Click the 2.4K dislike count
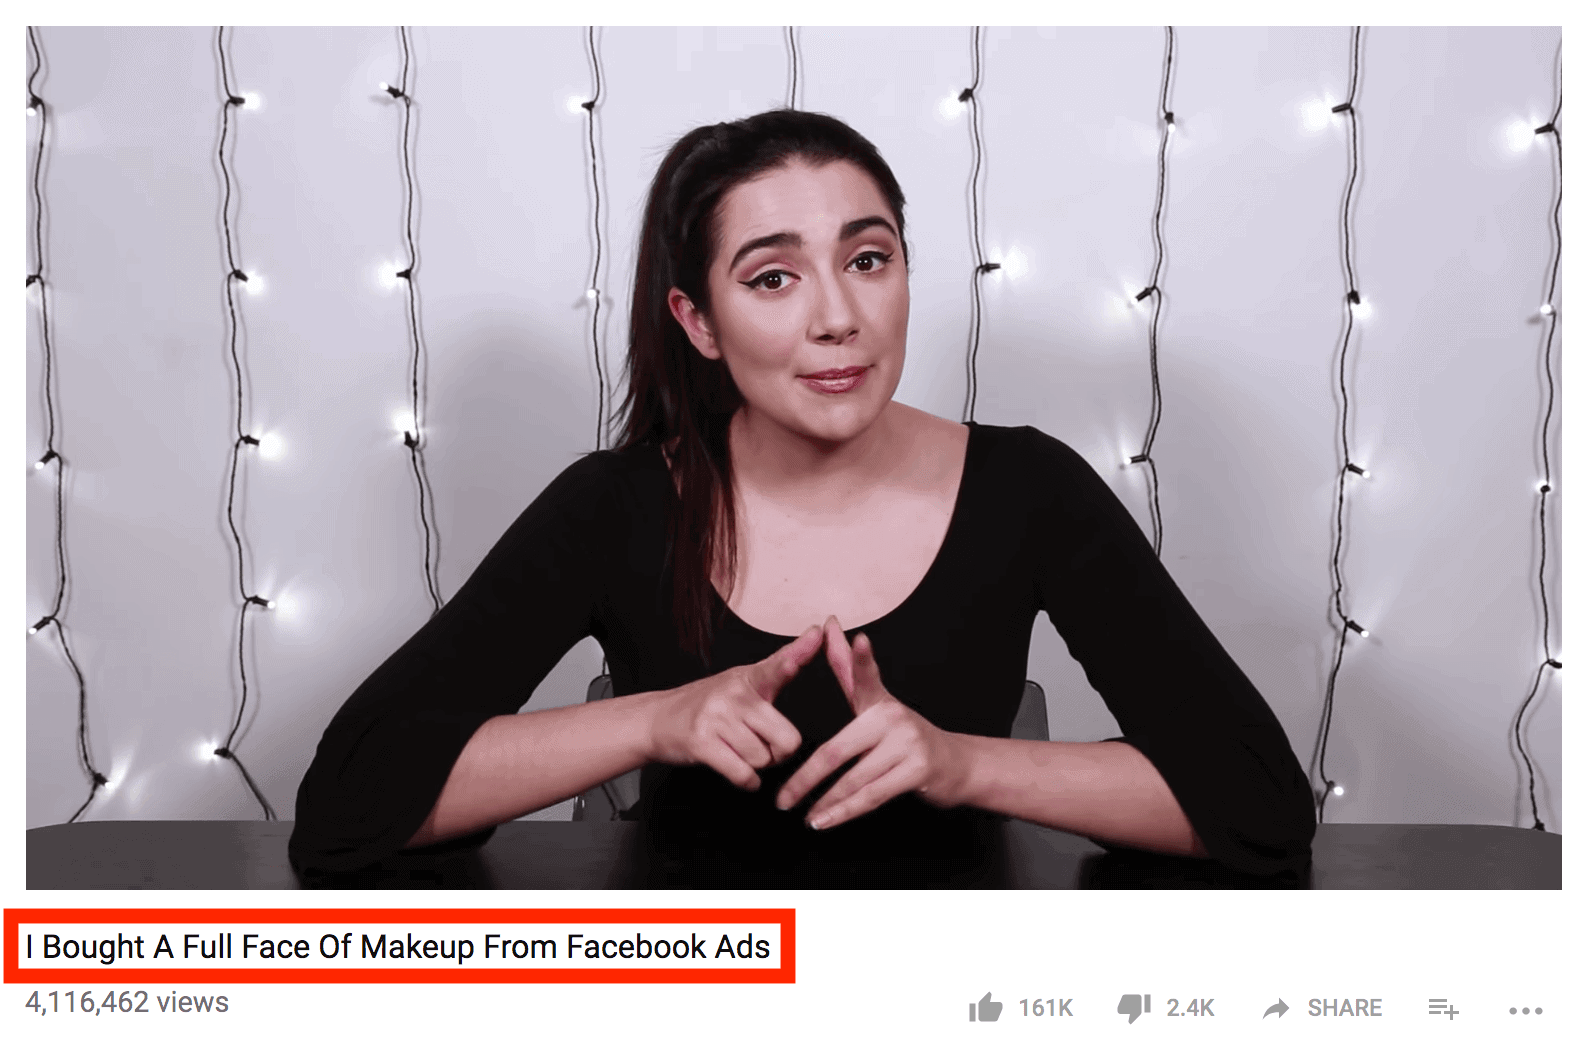The height and width of the screenshot is (1050, 1588). click(1190, 1008)
